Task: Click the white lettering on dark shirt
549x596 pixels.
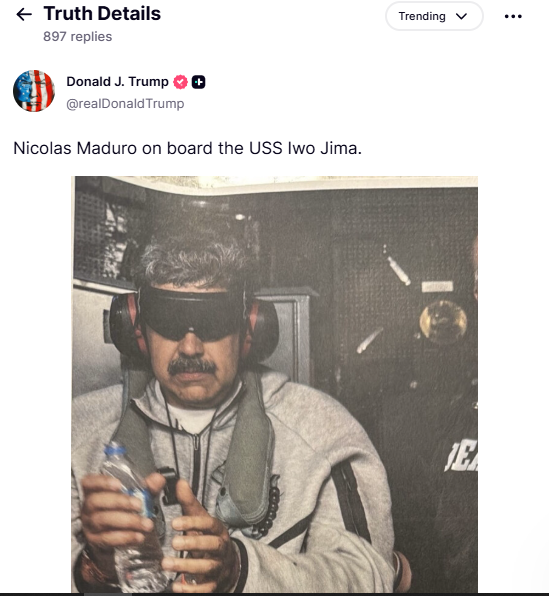Action: (x=461, y=457)
